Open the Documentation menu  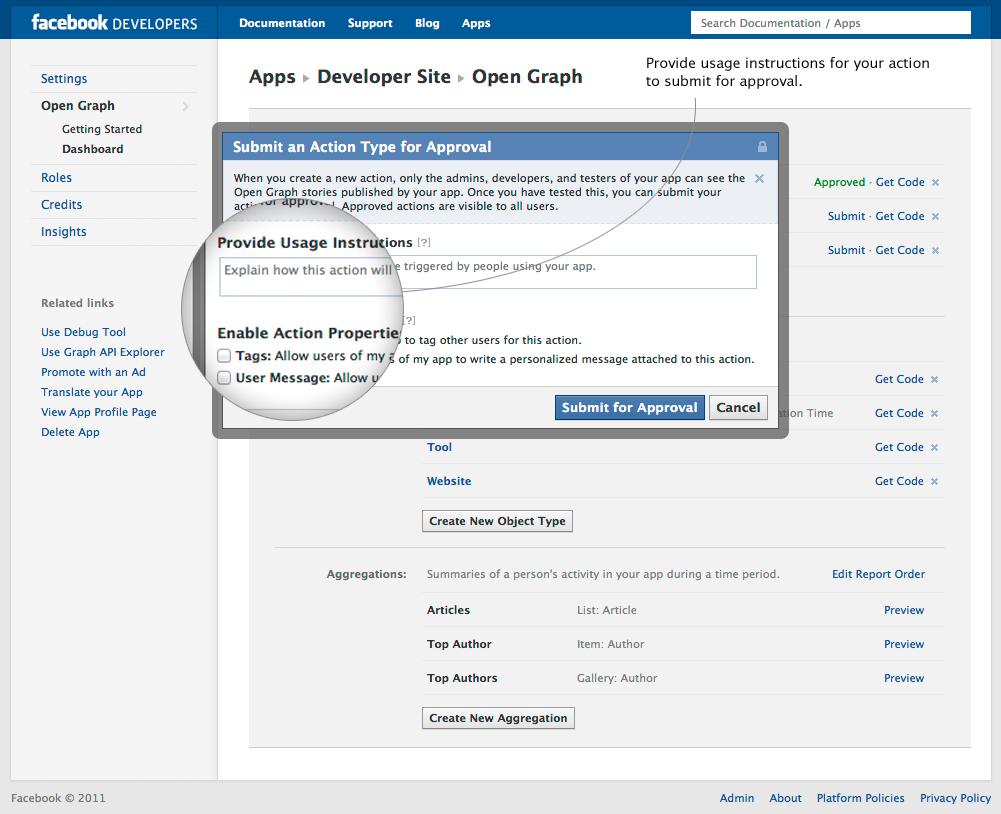tap(282, 23)
